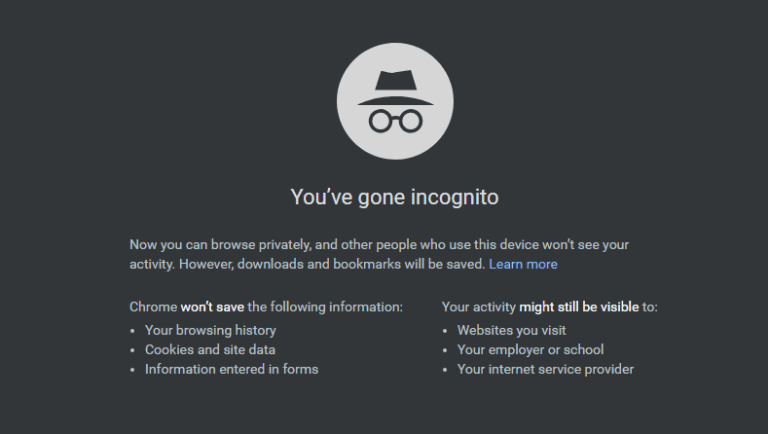Click the glasses in the incognito logo
Image resolution: width=768 pixels, height=434 pixels.
click(395, 121)
